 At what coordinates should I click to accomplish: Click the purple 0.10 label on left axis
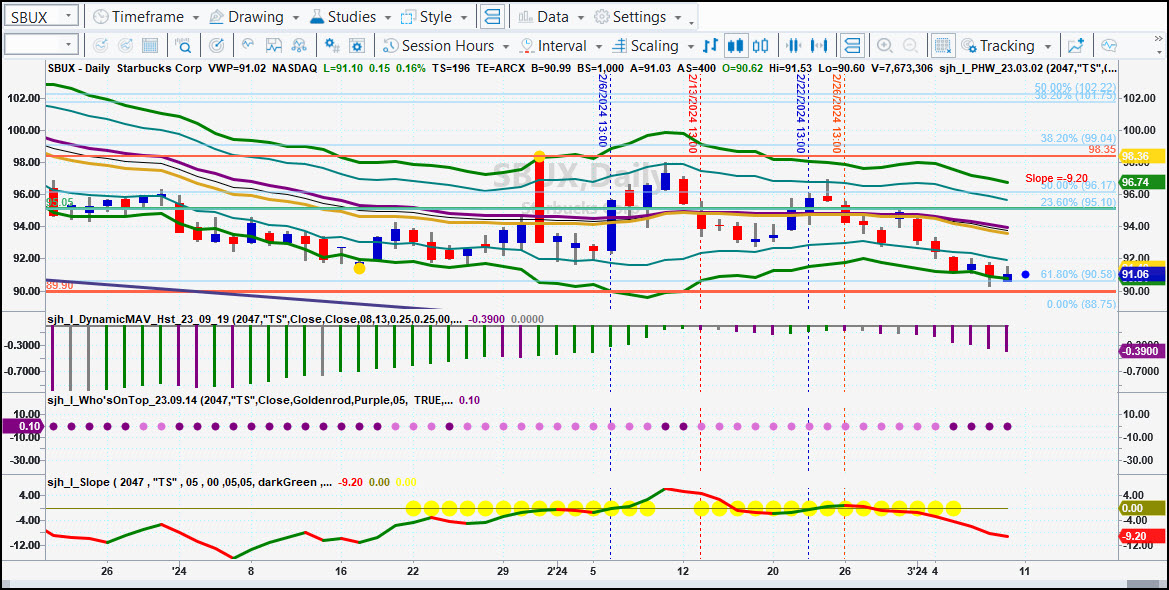coord(23,427)
